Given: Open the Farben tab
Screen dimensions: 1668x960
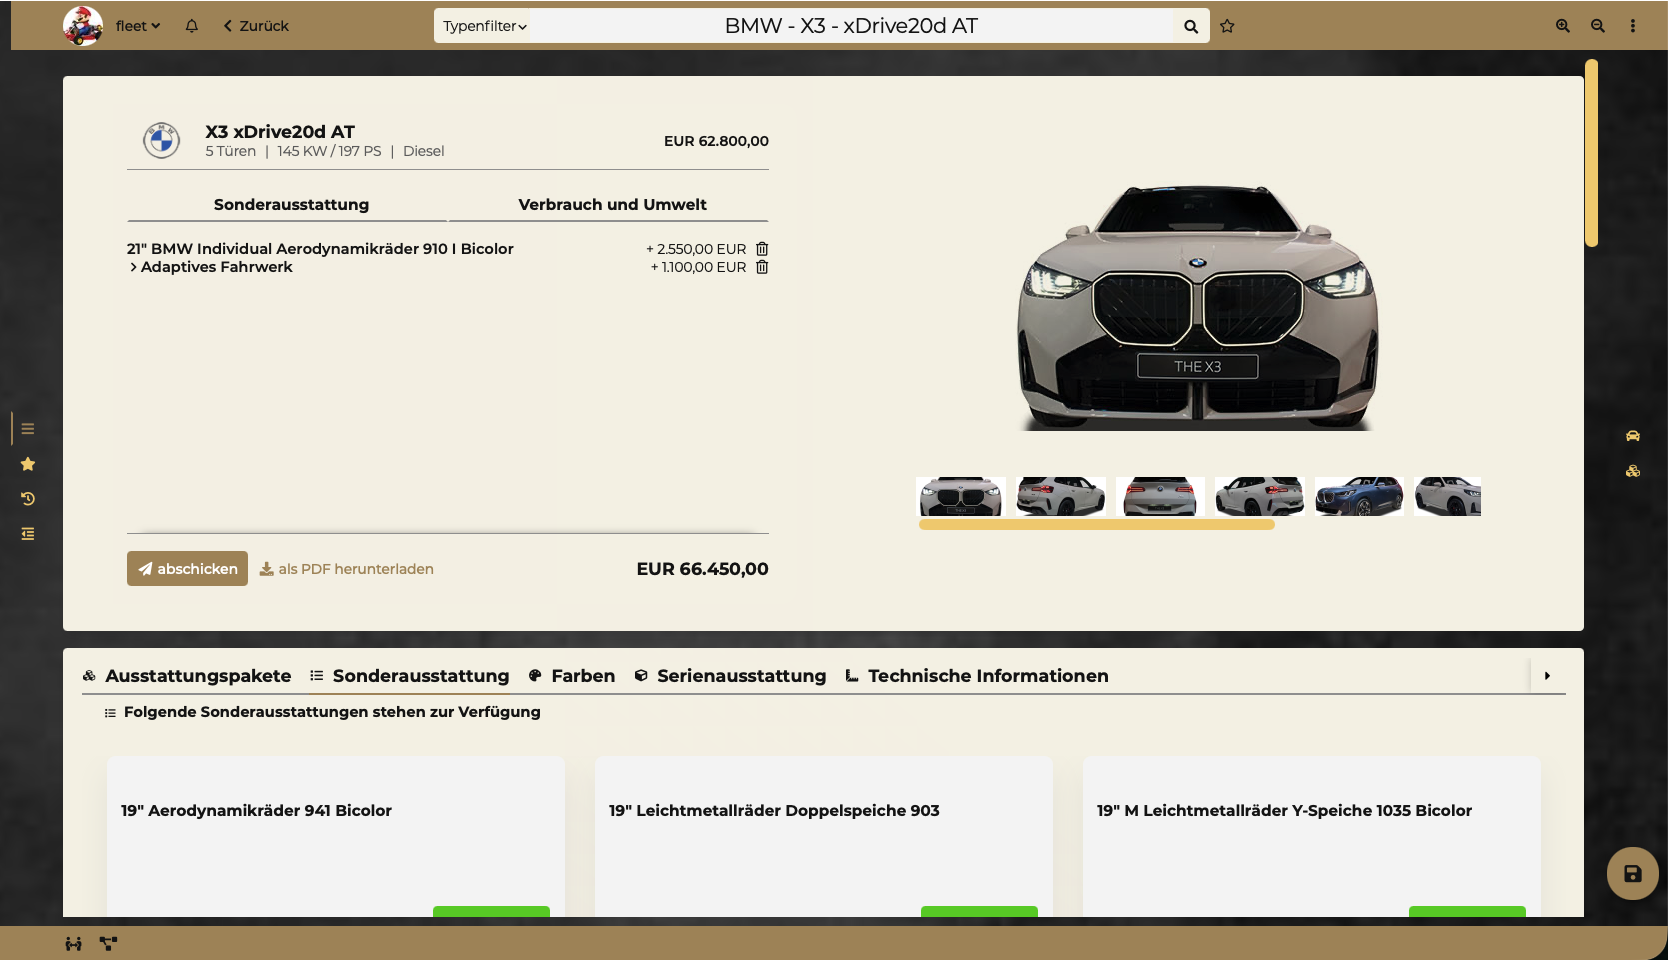Looking at the screenshot, I should coord(572,676).
